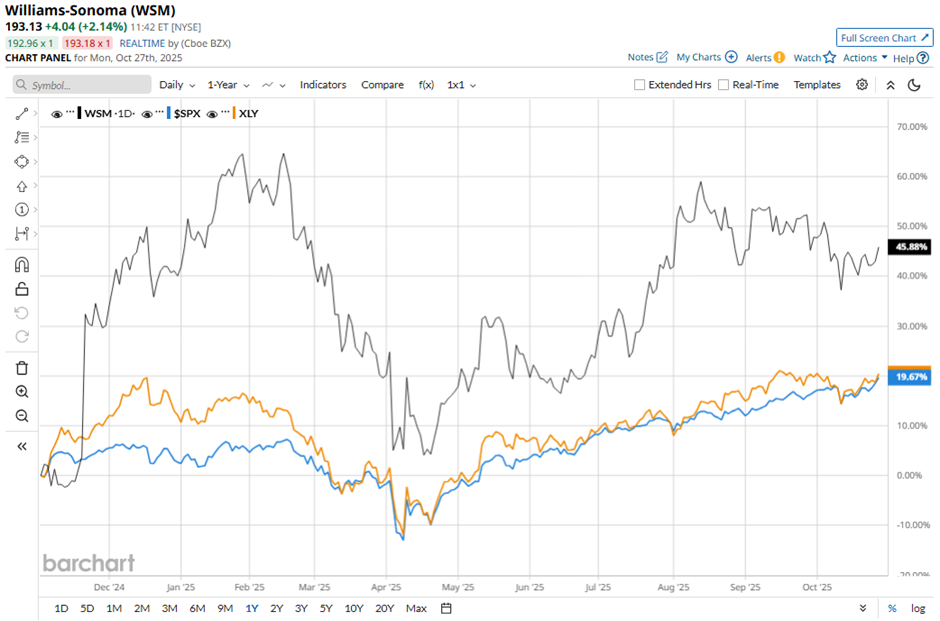Click the Watch star icon
The height and width of the screenshot is (621, 940).
[830, 58]
